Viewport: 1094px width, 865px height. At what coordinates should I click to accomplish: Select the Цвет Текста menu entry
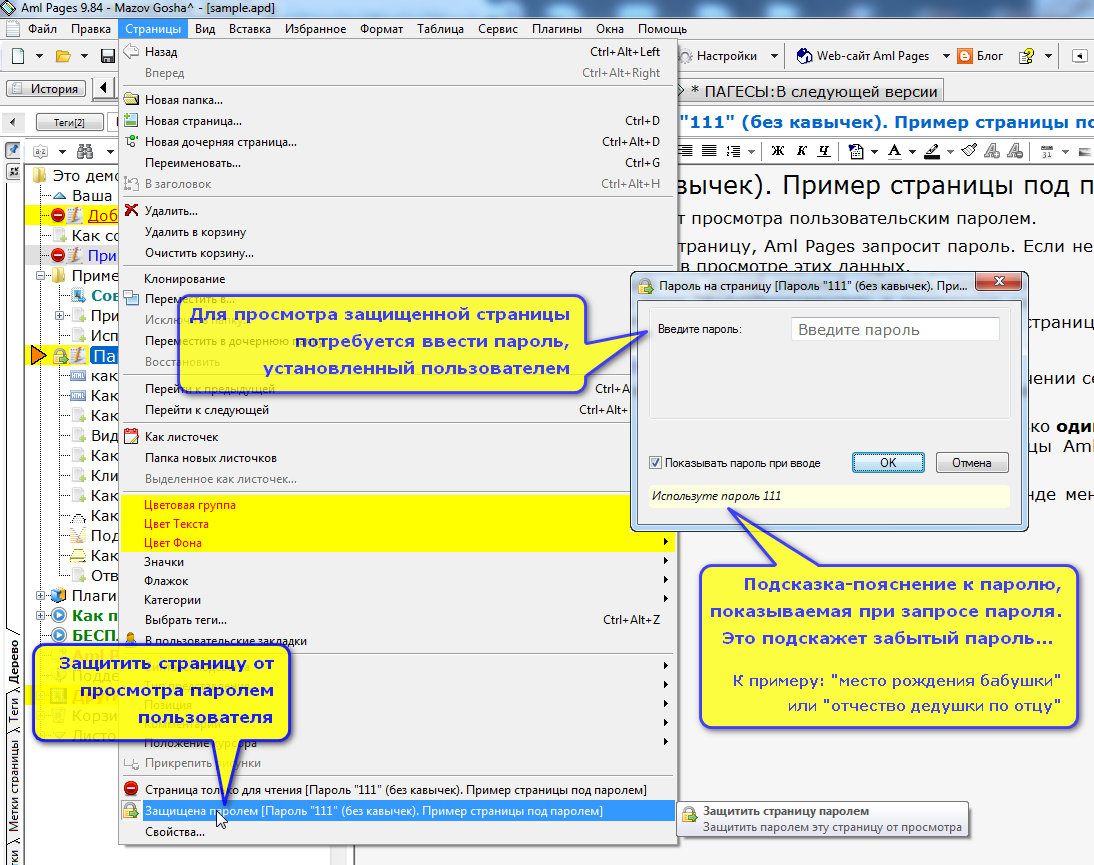376,523
